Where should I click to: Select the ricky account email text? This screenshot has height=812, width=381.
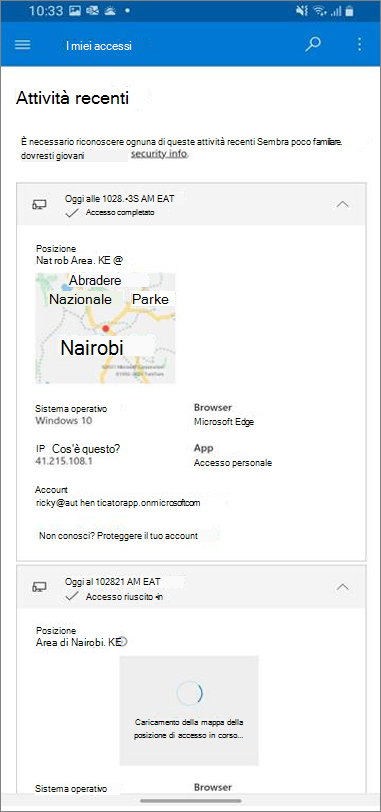click(118, 502)
